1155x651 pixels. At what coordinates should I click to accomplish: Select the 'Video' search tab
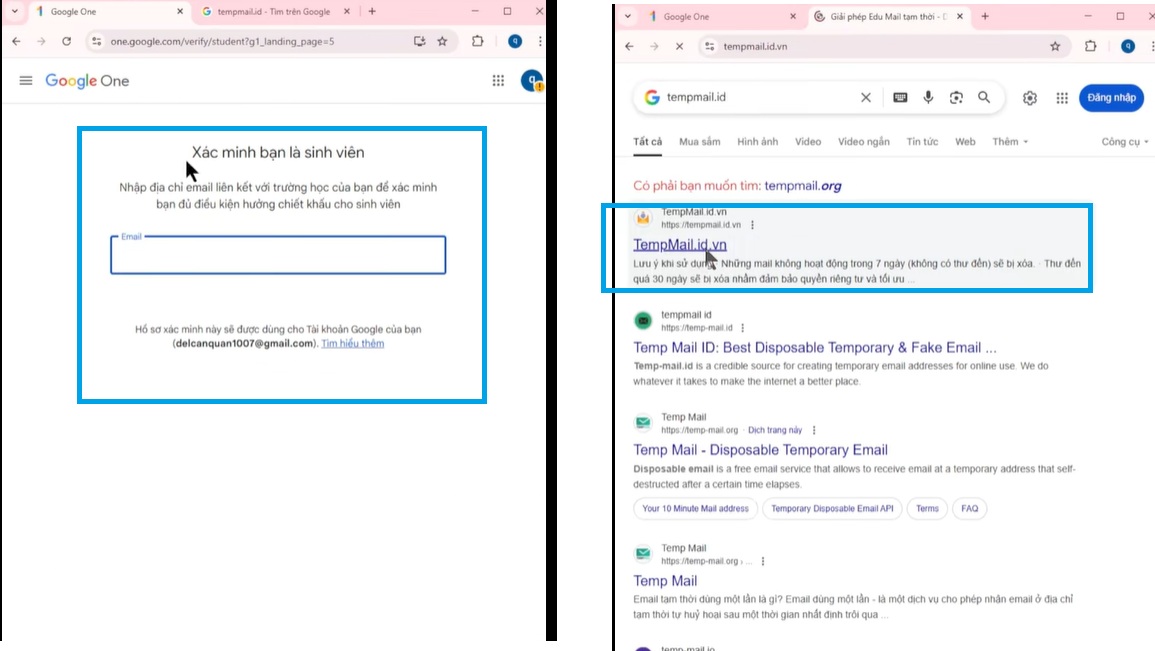tap(808, 141)
